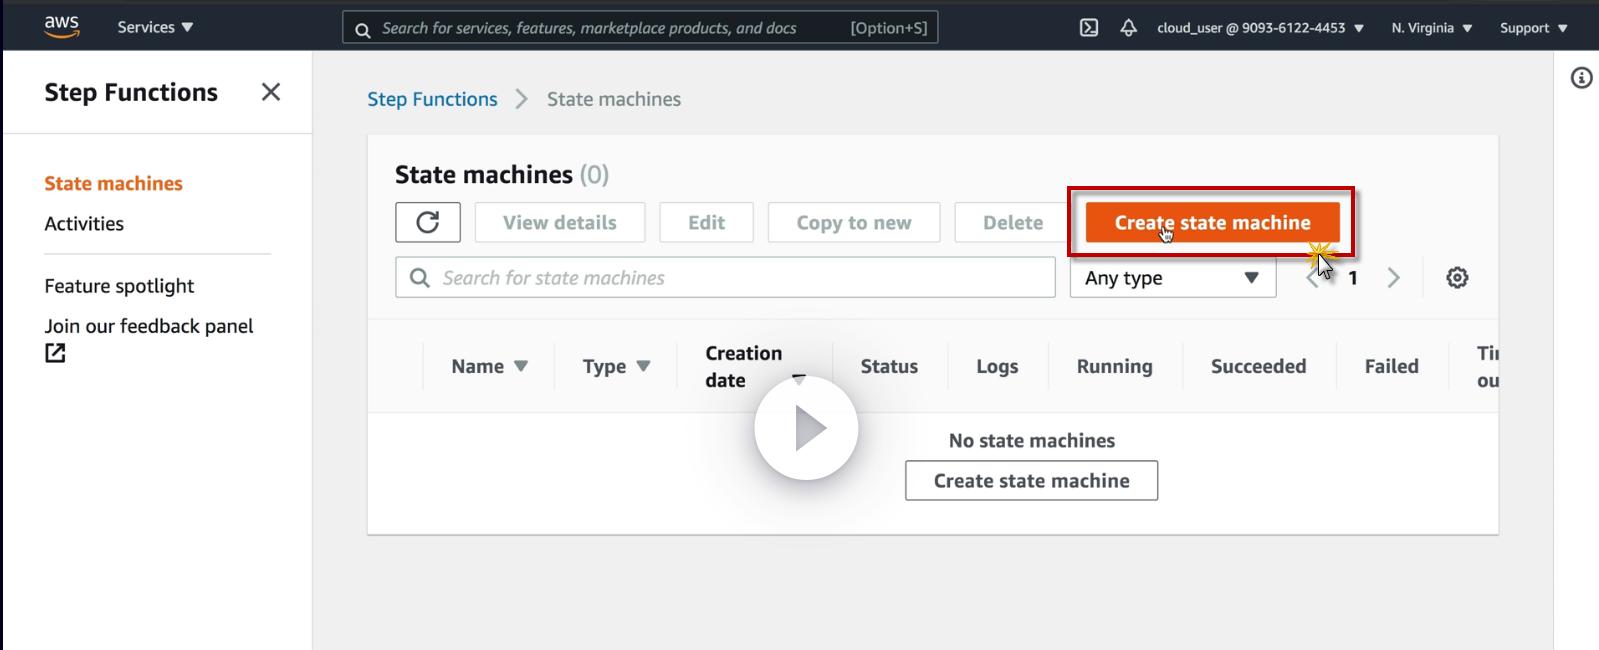Screen dimensions: 1599x650
Task: Click the AWS logo home icon
Action: tap(62, 27)
